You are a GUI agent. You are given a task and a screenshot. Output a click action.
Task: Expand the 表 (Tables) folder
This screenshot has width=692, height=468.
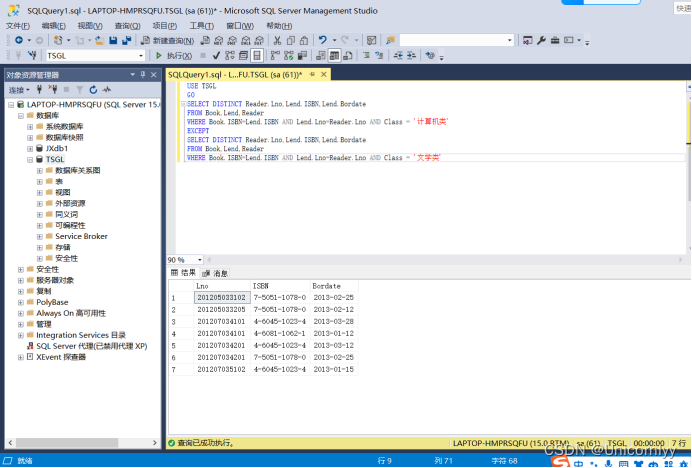40,181
